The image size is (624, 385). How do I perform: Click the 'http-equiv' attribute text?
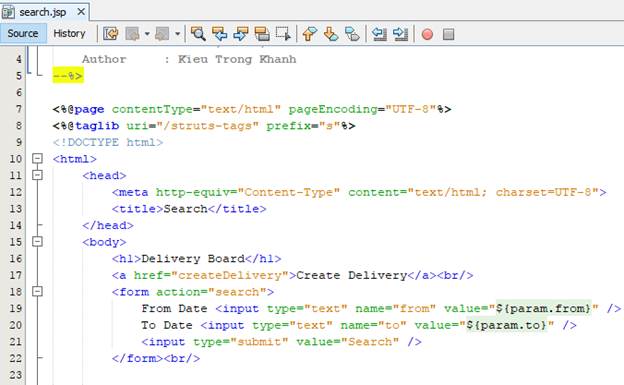[193, 192]
